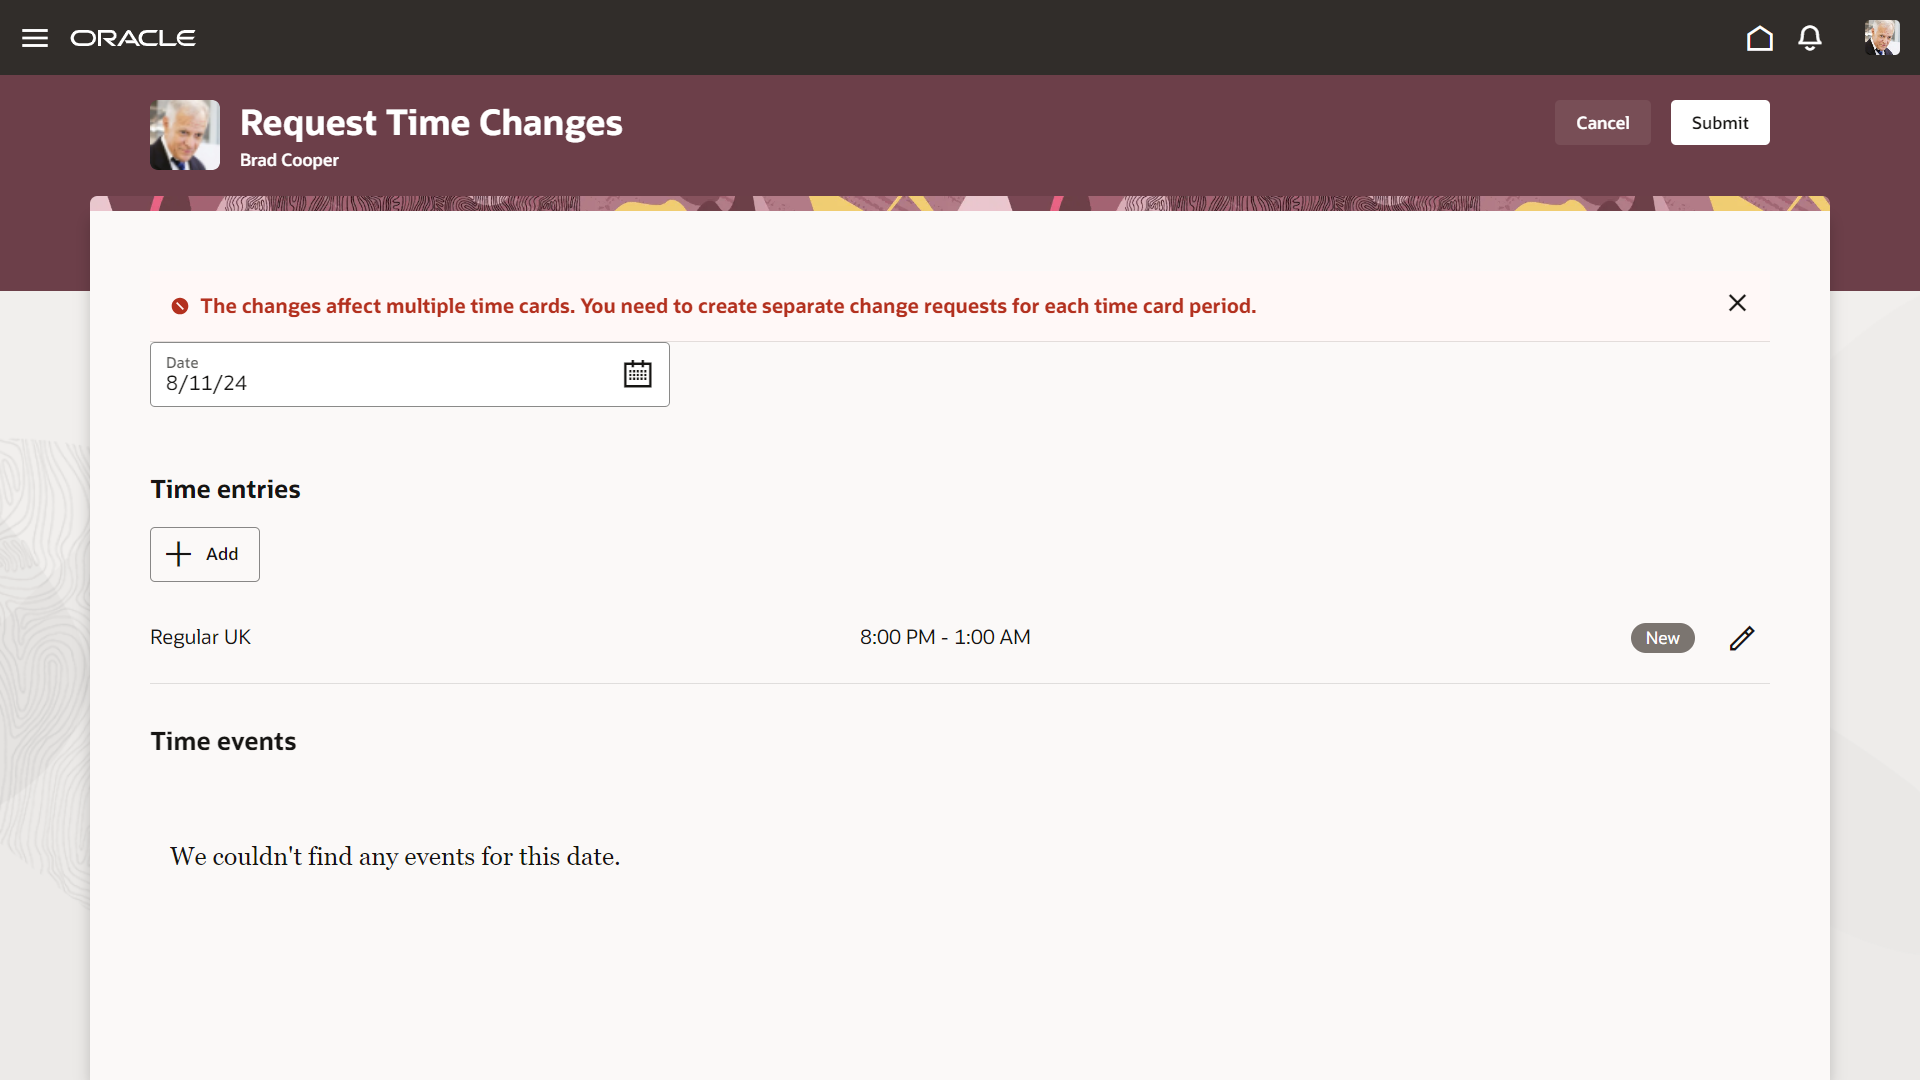The height and width of the screenshot is (1080, 1920).
Task: Select the Regular UK time entry row
Action: pos(960,637)
